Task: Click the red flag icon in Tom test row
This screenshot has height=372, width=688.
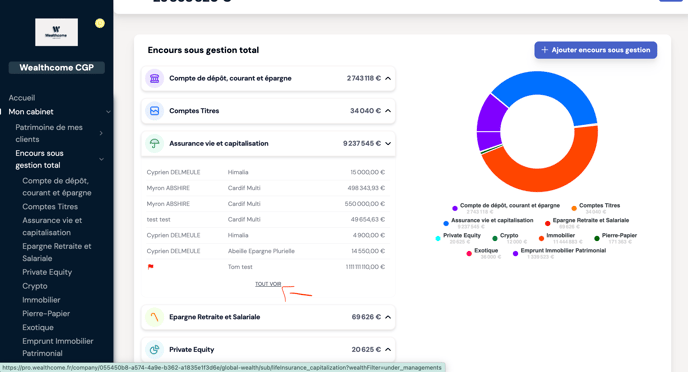Action: coord(150,267)
